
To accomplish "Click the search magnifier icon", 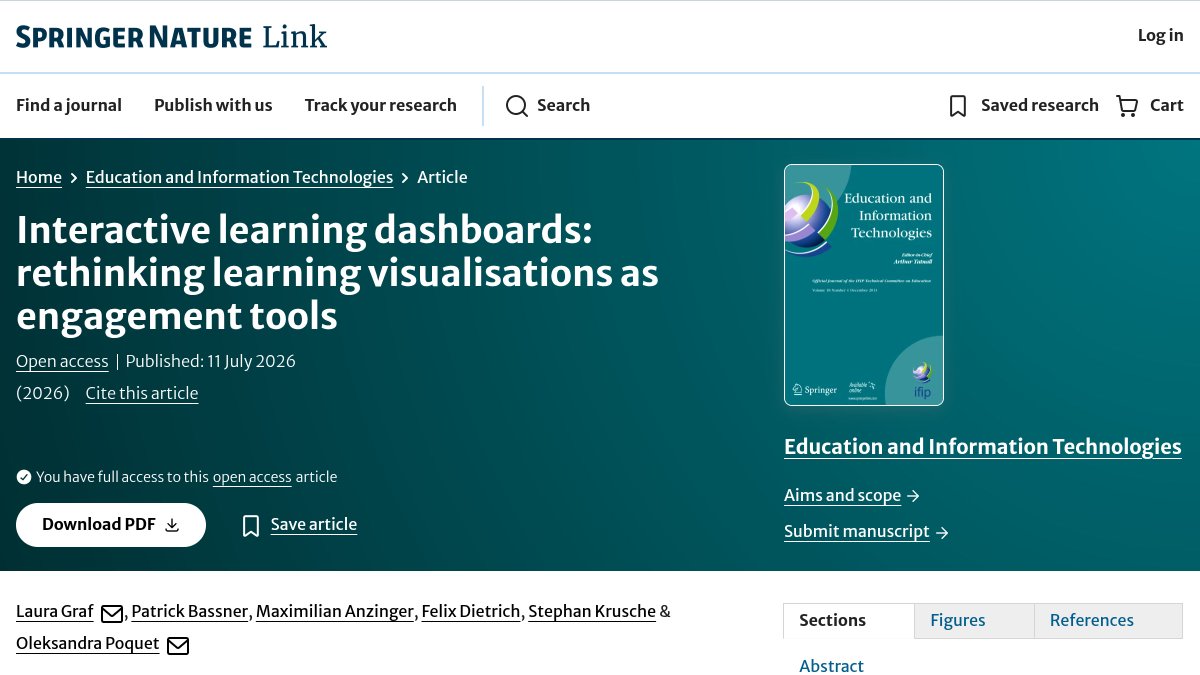I will click(x=516, y=106).
